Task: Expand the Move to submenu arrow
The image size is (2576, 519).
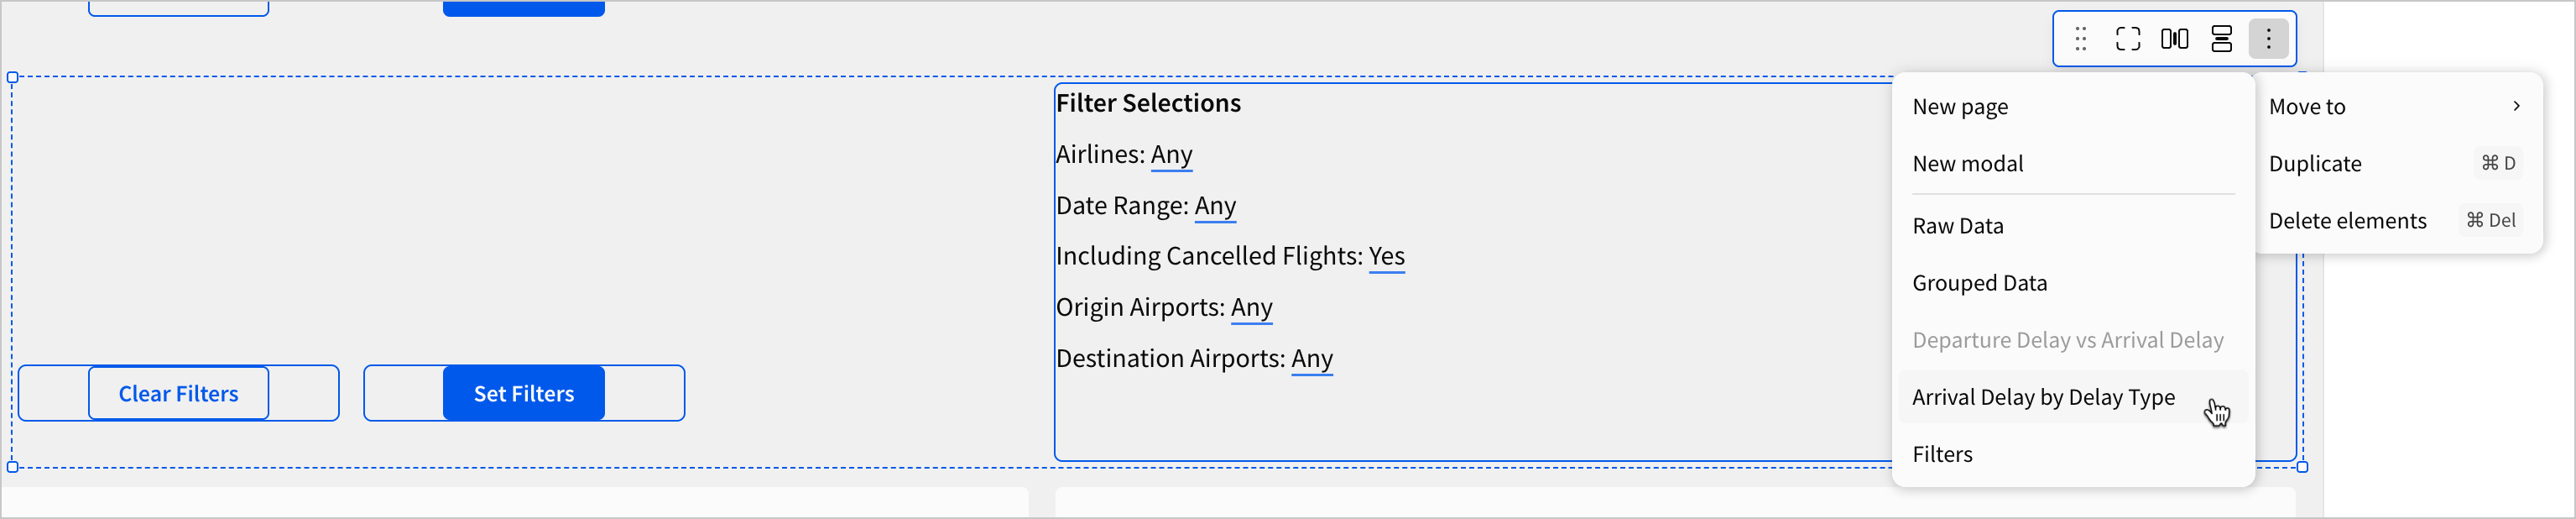Action: point(2516,106)
